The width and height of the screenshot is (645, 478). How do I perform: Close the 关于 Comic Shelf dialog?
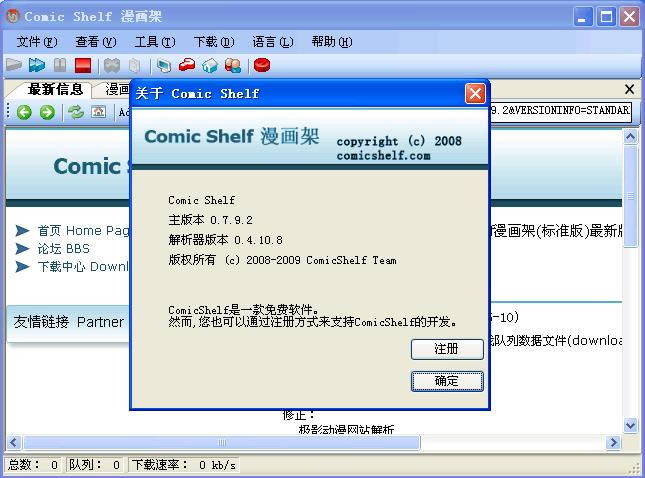475,93
